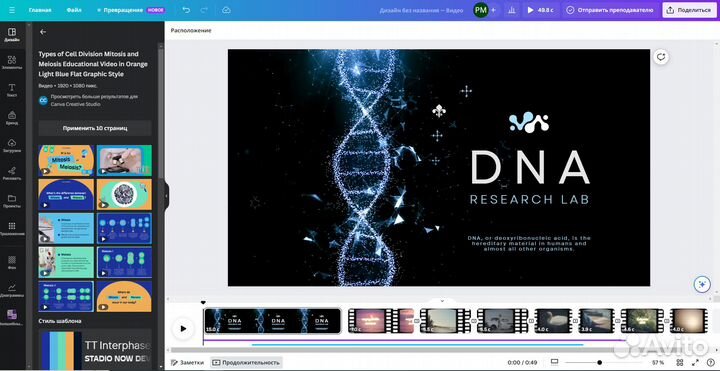Open the 57 % zoom level menu

[x=658, y=362]
